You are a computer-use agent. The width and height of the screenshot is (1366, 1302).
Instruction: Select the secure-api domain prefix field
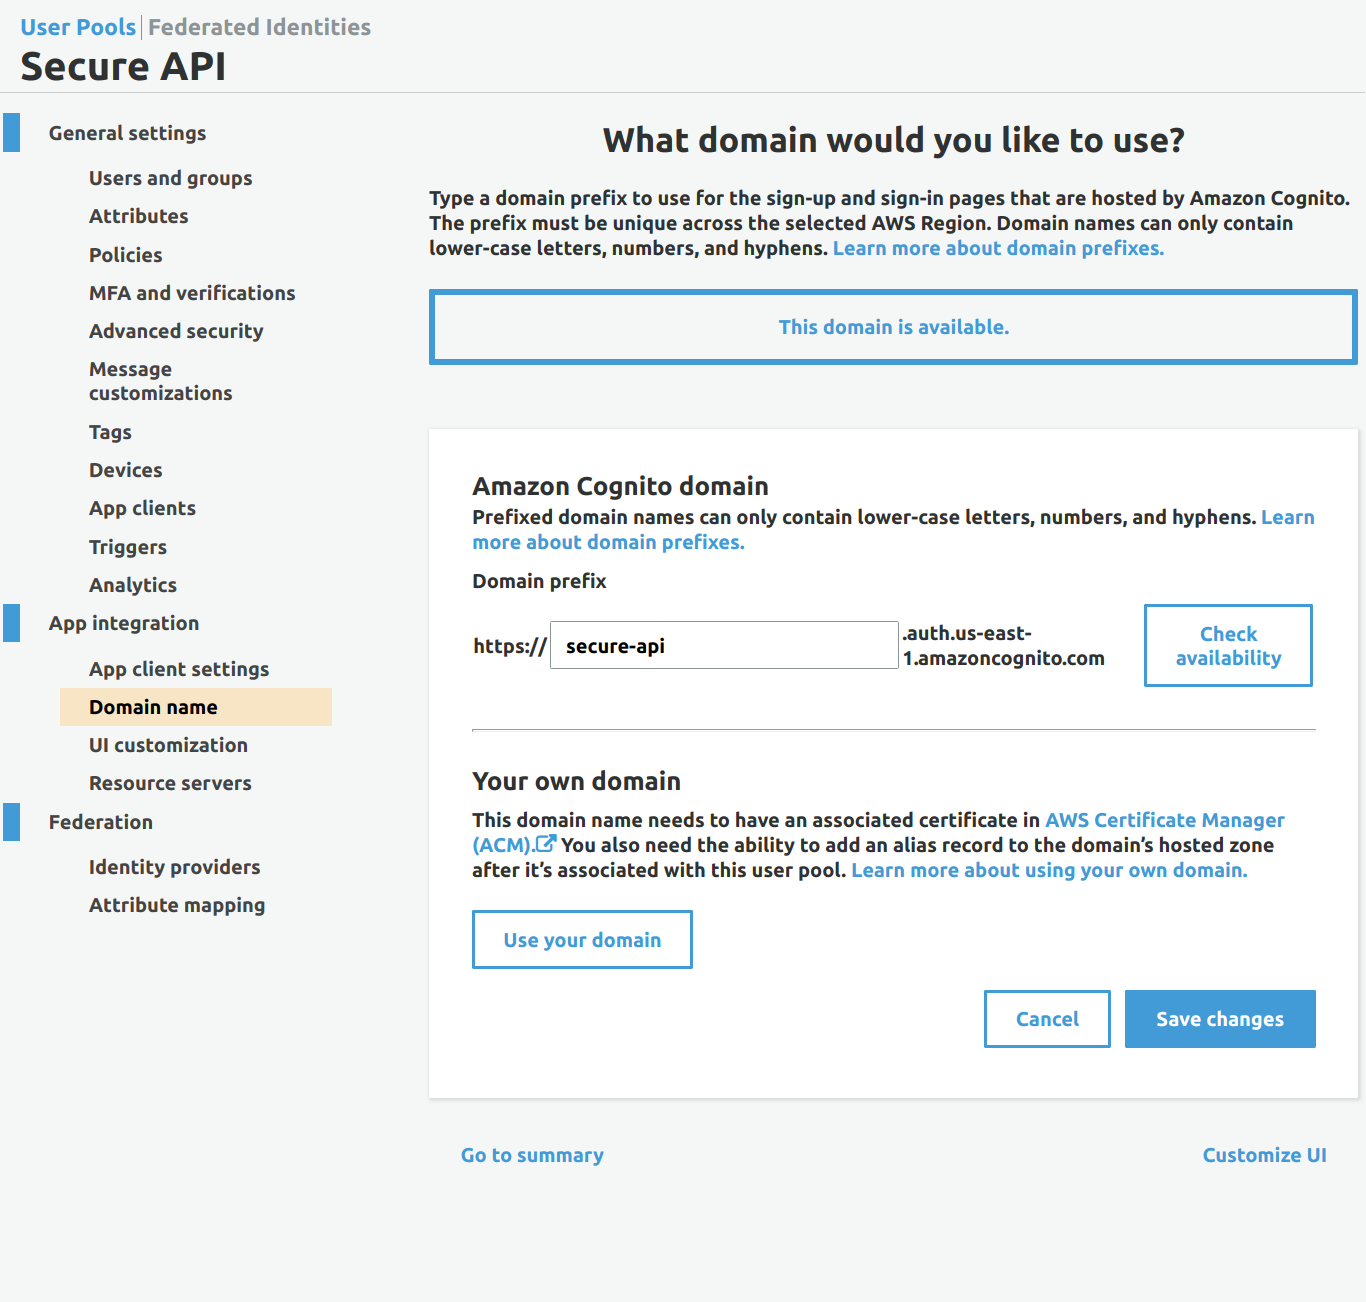coord(723,645)
